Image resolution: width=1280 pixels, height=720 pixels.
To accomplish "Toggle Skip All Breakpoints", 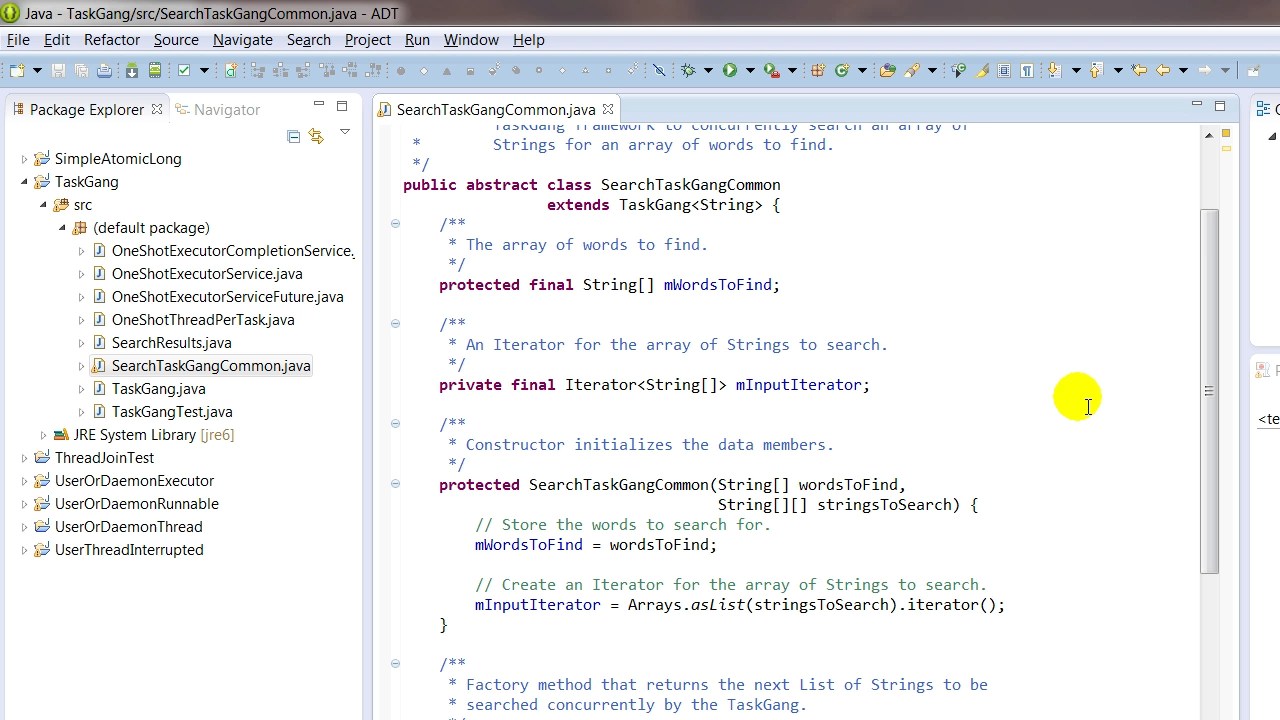I will point(659,70).
